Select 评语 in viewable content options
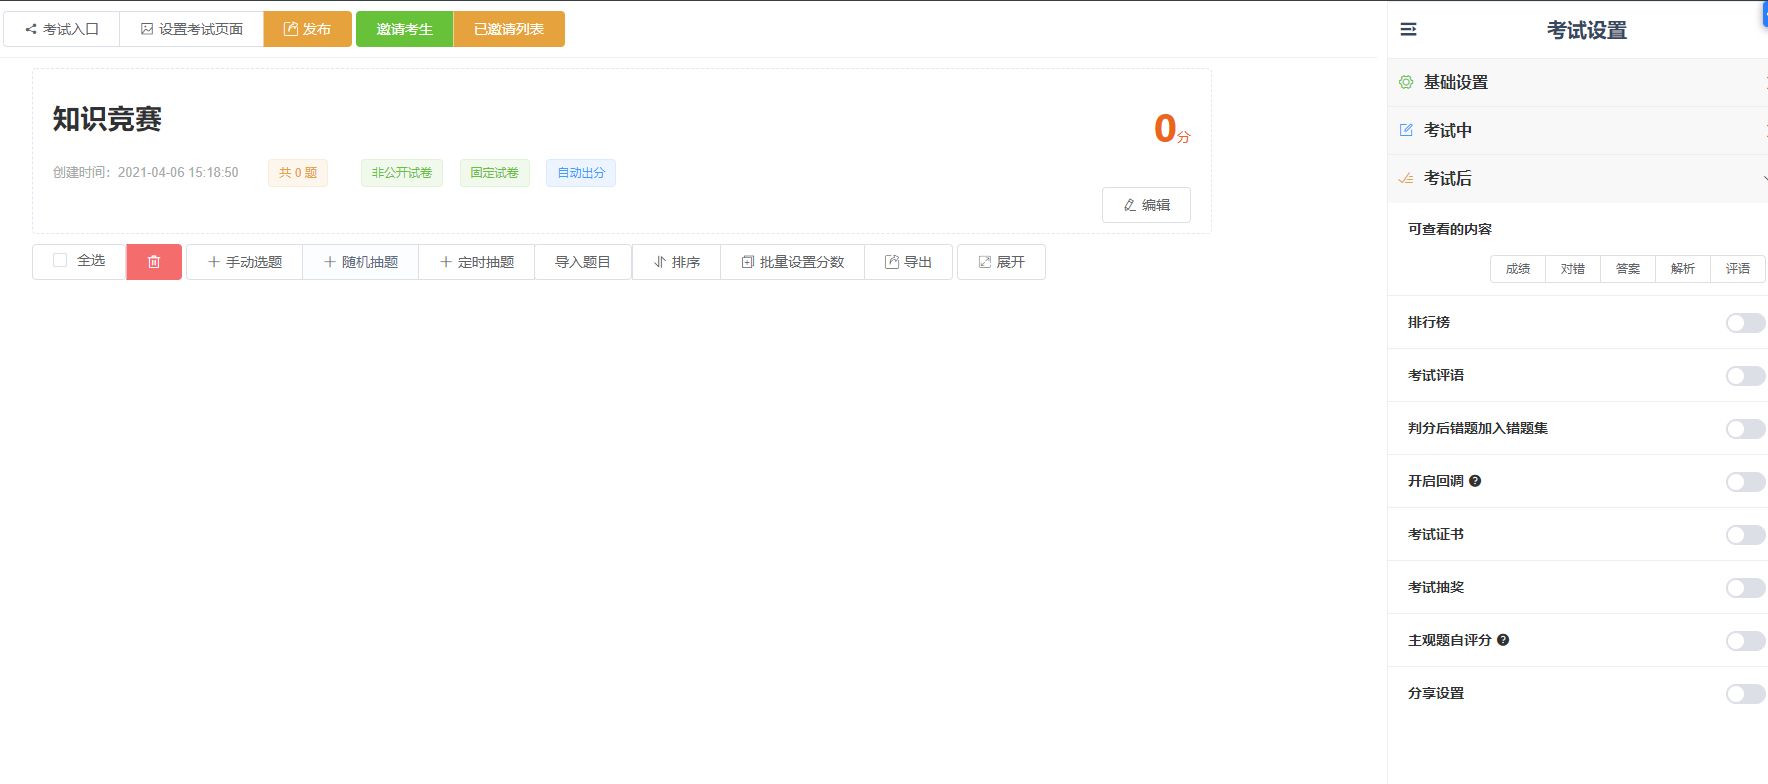The height and width of the screenshot is (784, 1768). click(x=1738, y=269)
